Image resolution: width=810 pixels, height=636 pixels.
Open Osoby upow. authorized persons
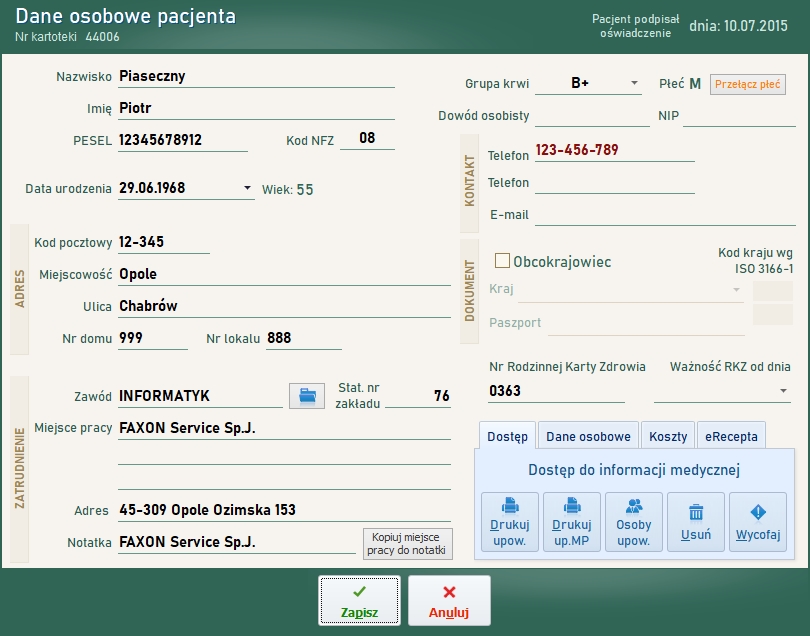coord(633,522)
